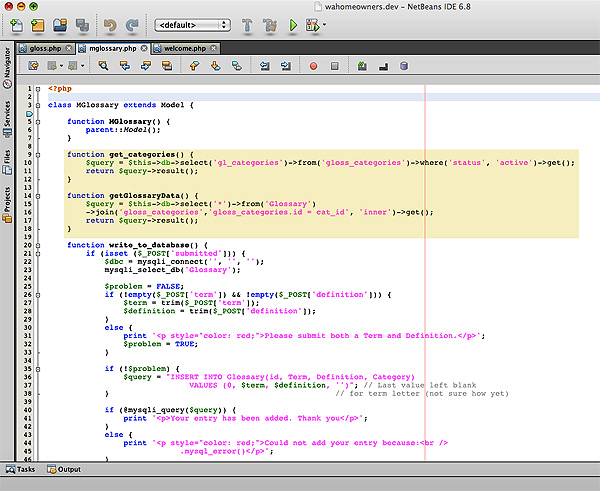Collapse getGlossaryData function fold at line 14
This screenshot has height=491, width=600.
click(x=38, y=196)
